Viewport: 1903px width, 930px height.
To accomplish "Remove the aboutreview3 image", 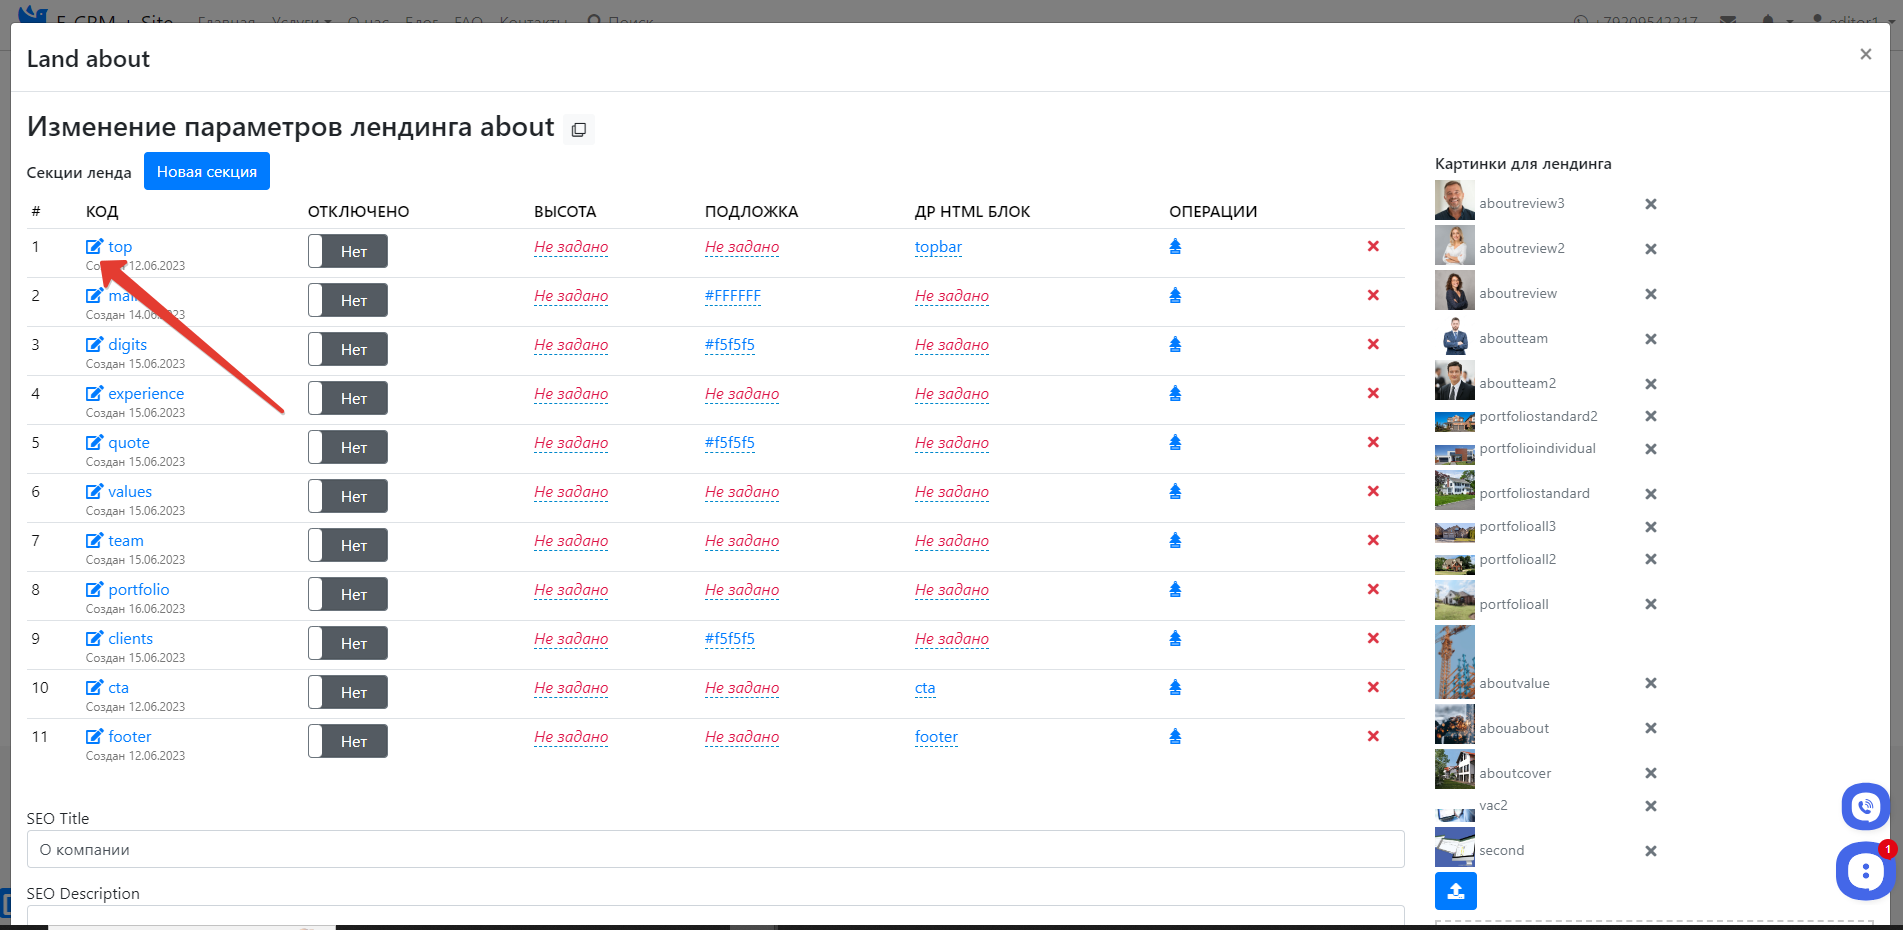I will (1651, 204).
